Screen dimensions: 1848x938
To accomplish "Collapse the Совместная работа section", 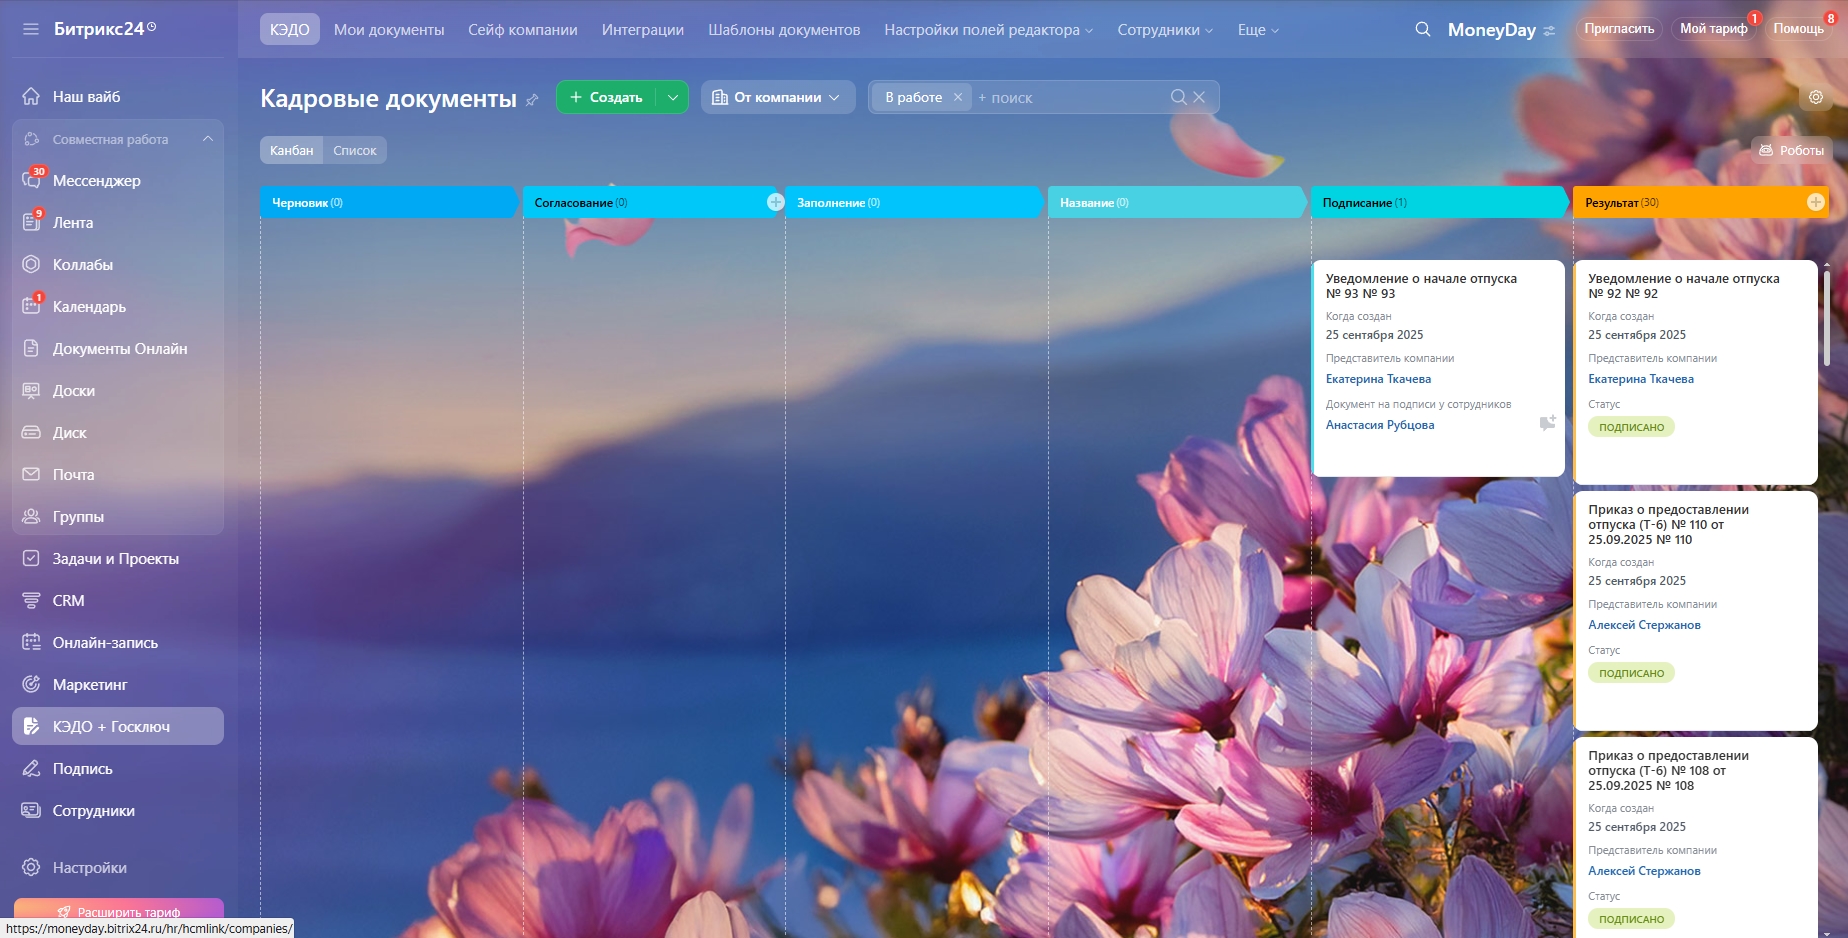I will pyautogui.click(x=208, y=139).
